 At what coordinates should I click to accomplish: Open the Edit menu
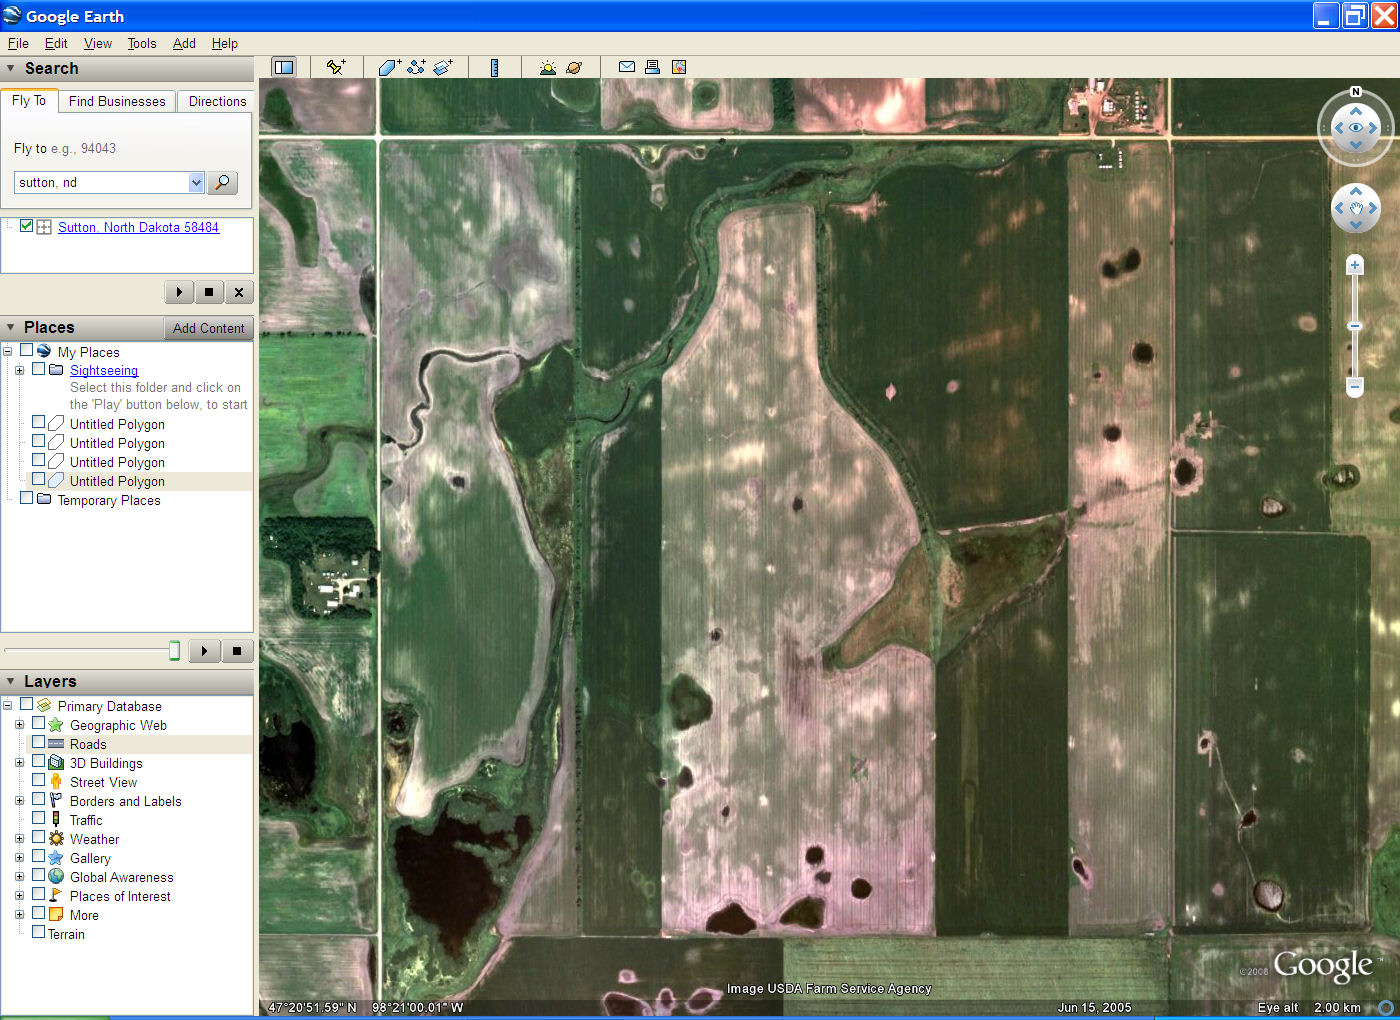click(56, 43)
